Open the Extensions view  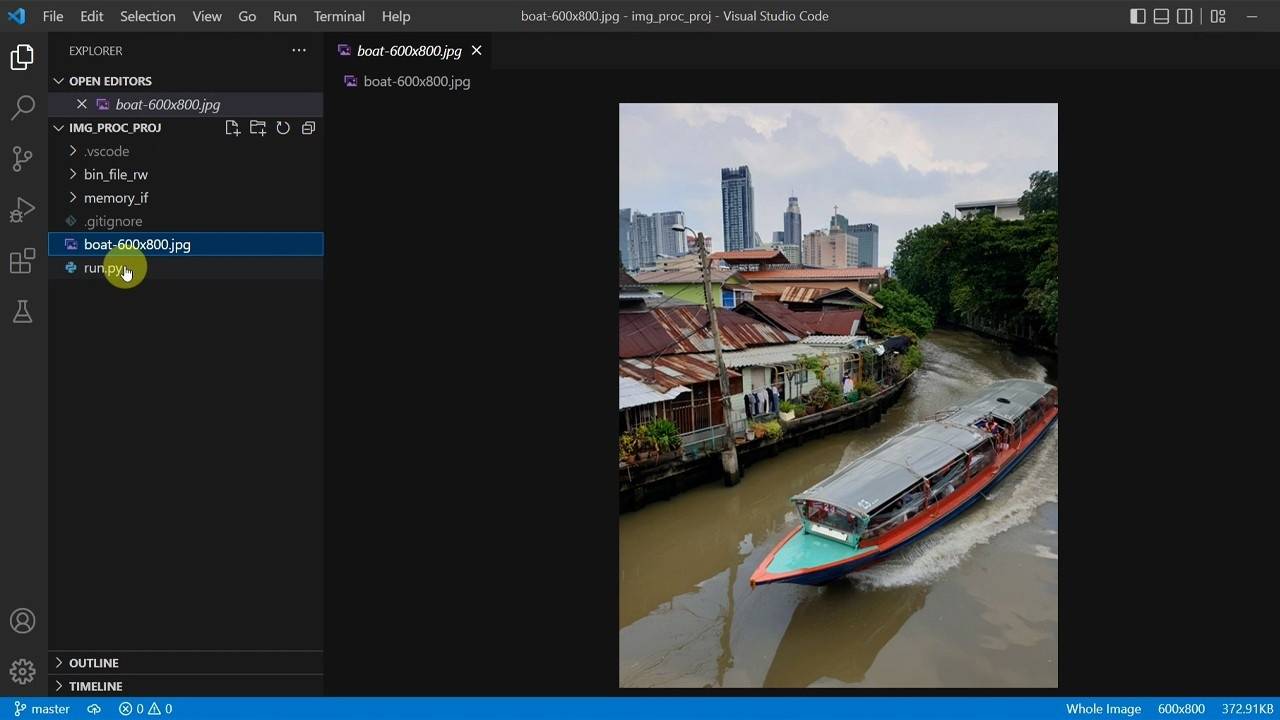(22, 262)
